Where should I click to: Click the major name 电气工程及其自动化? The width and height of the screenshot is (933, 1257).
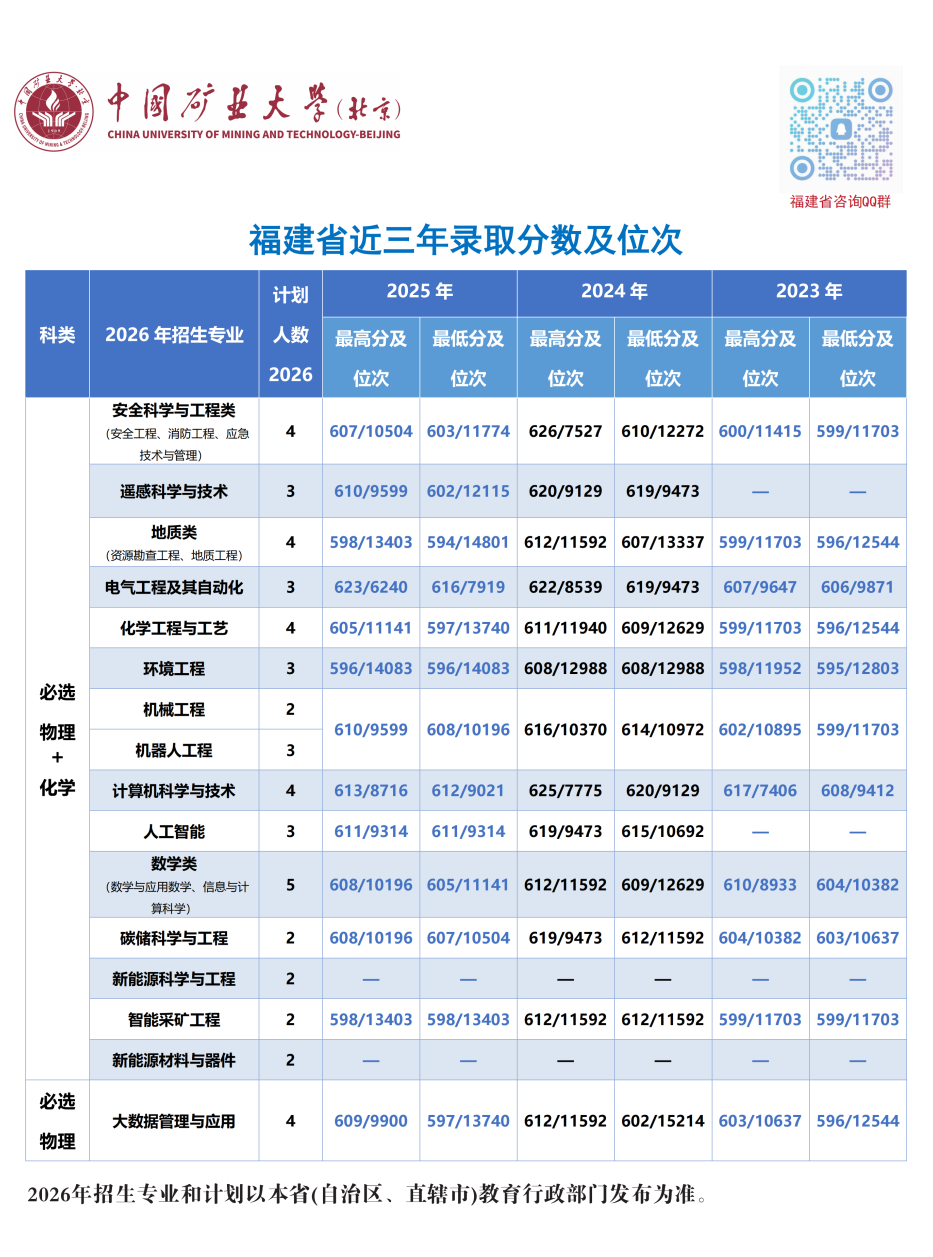(x=174, y=587)
